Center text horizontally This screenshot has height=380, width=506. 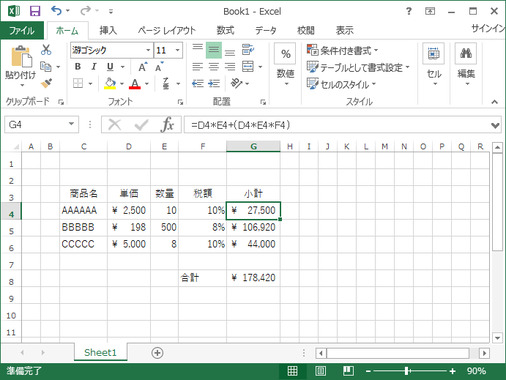coord(214,67)
